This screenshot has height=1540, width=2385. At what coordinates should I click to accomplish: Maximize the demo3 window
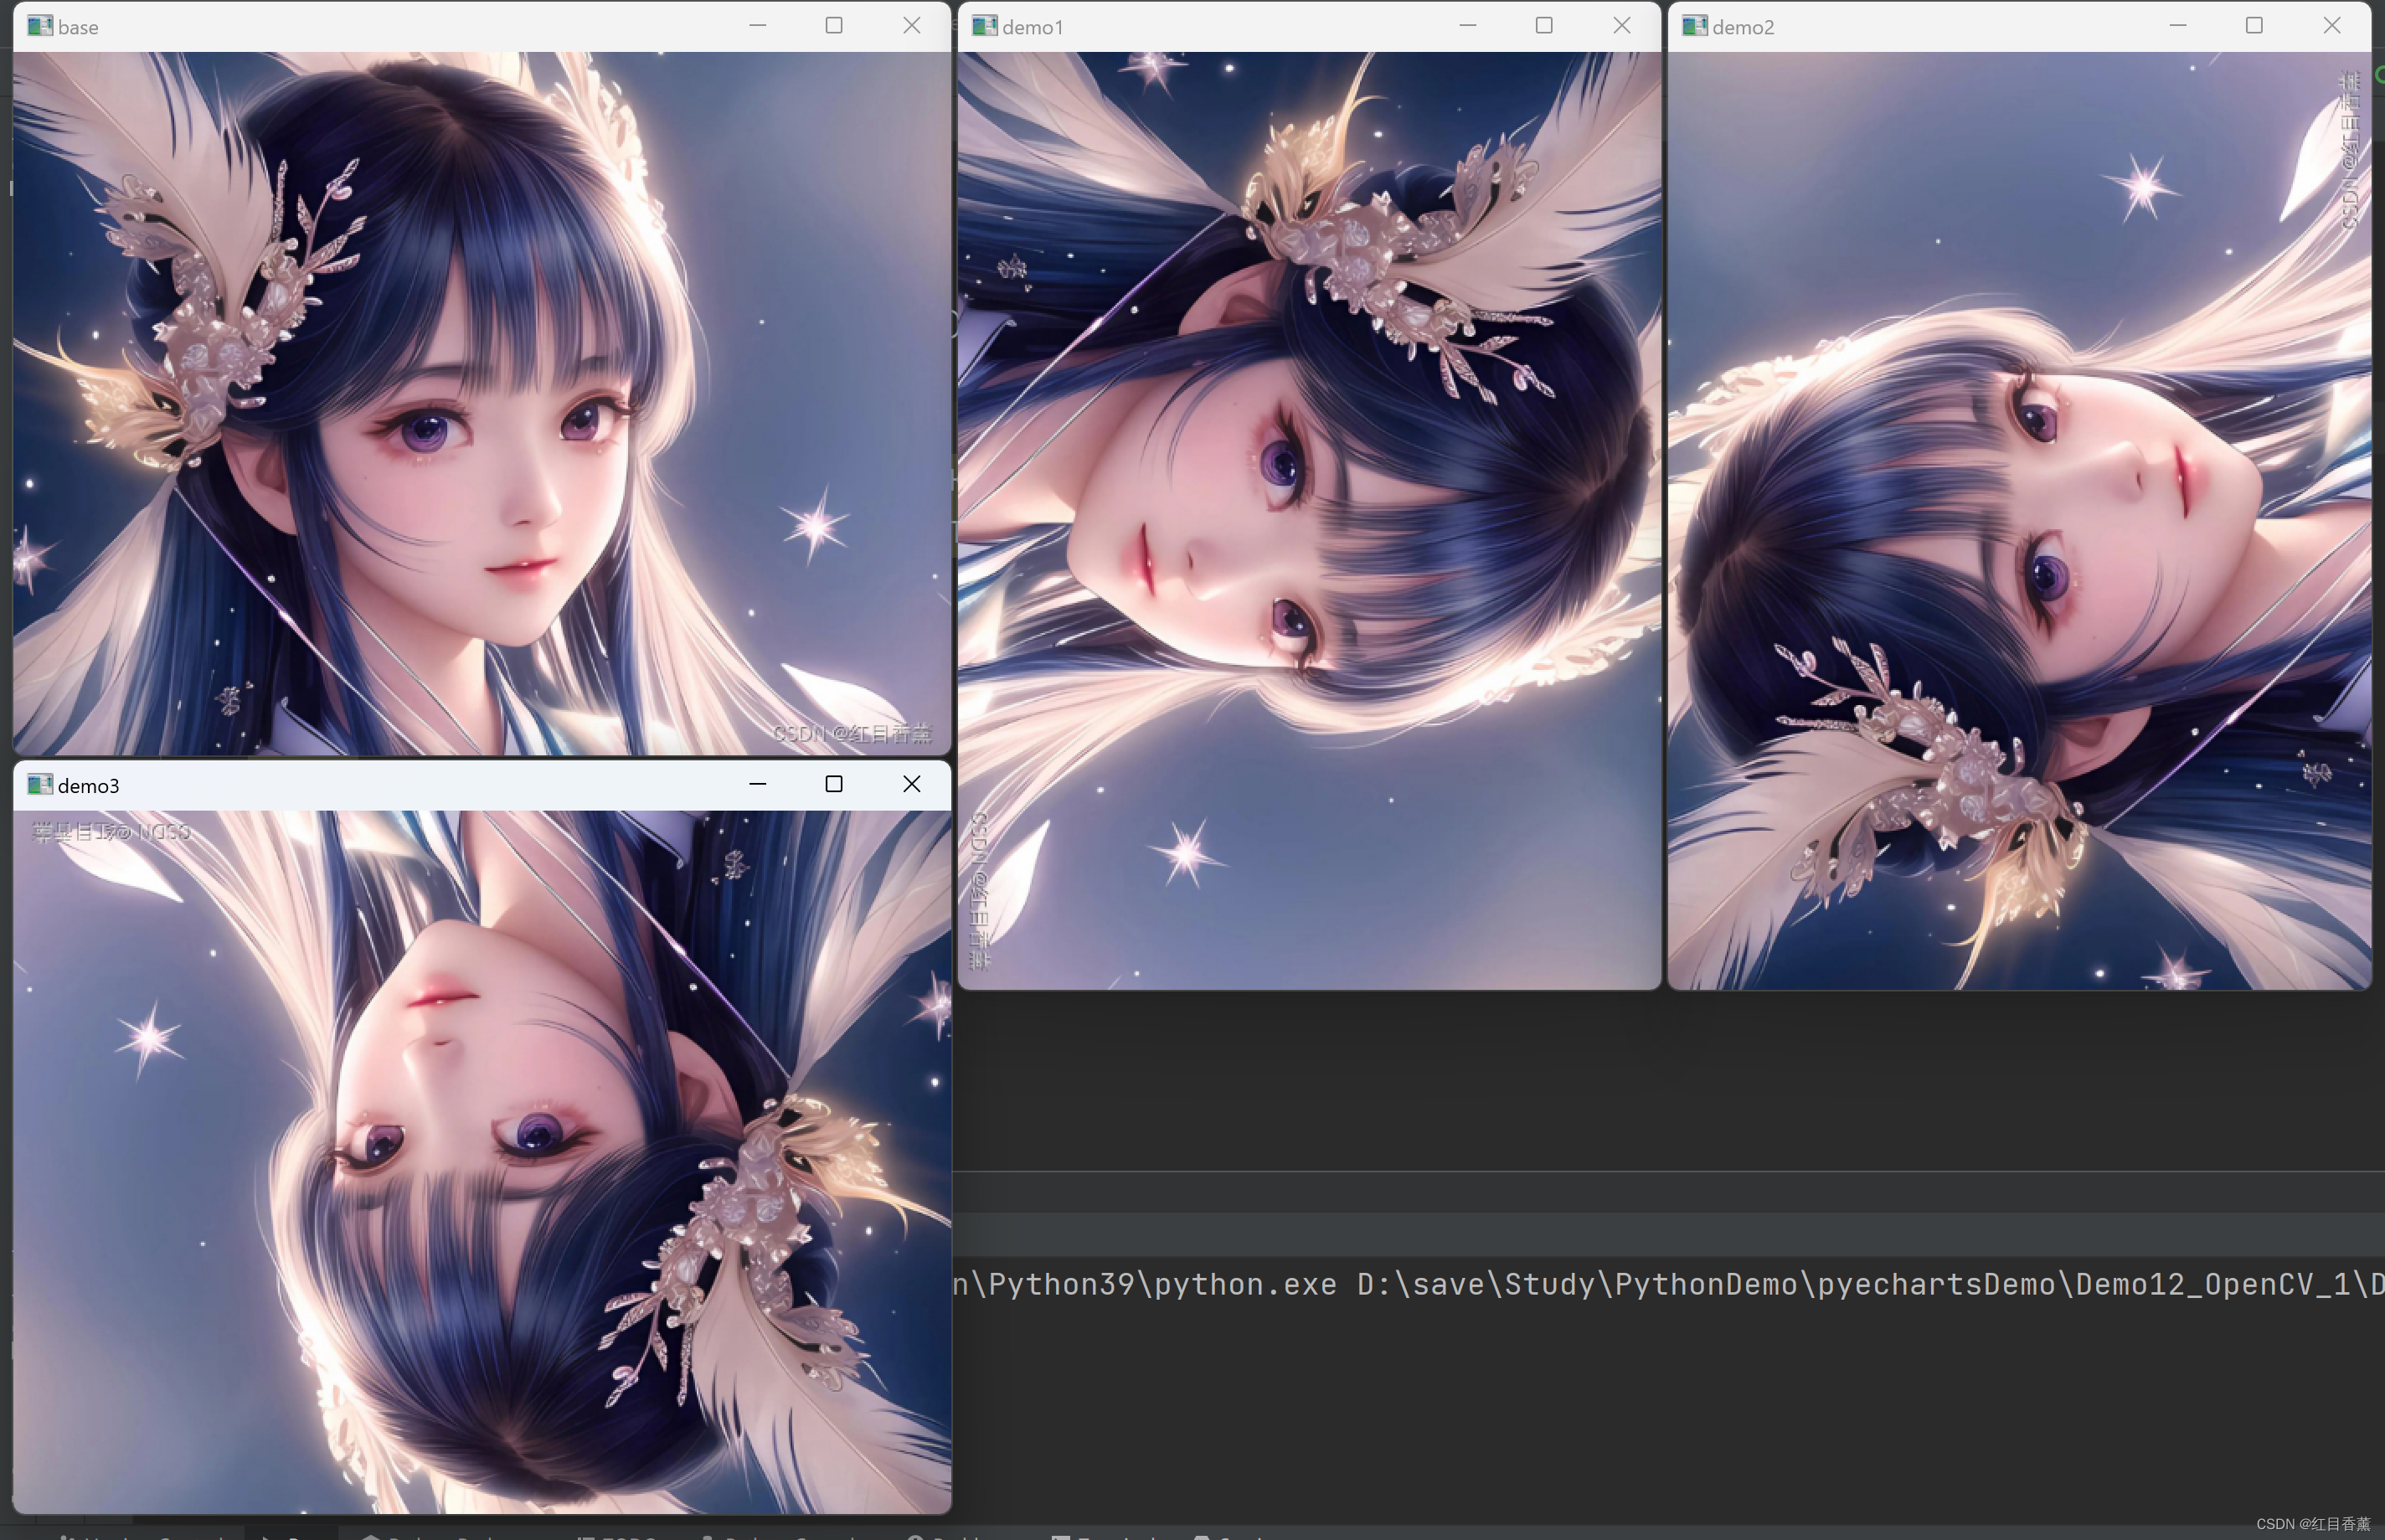[x=833, y=784]
